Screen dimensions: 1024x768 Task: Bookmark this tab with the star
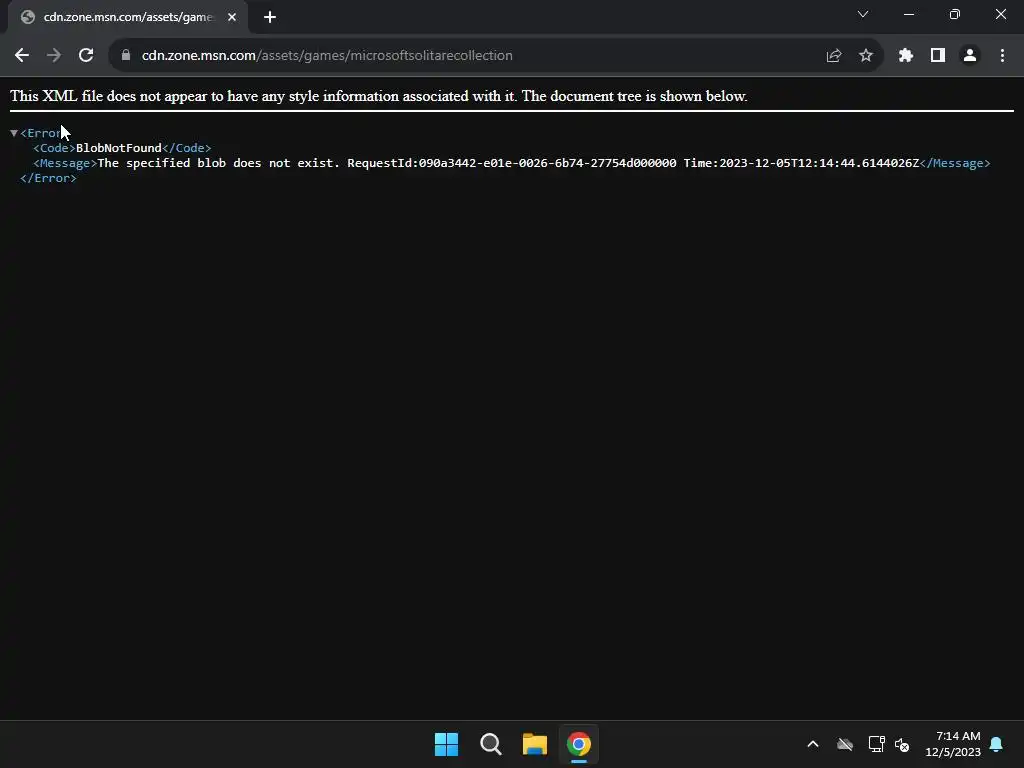[866, 56]
